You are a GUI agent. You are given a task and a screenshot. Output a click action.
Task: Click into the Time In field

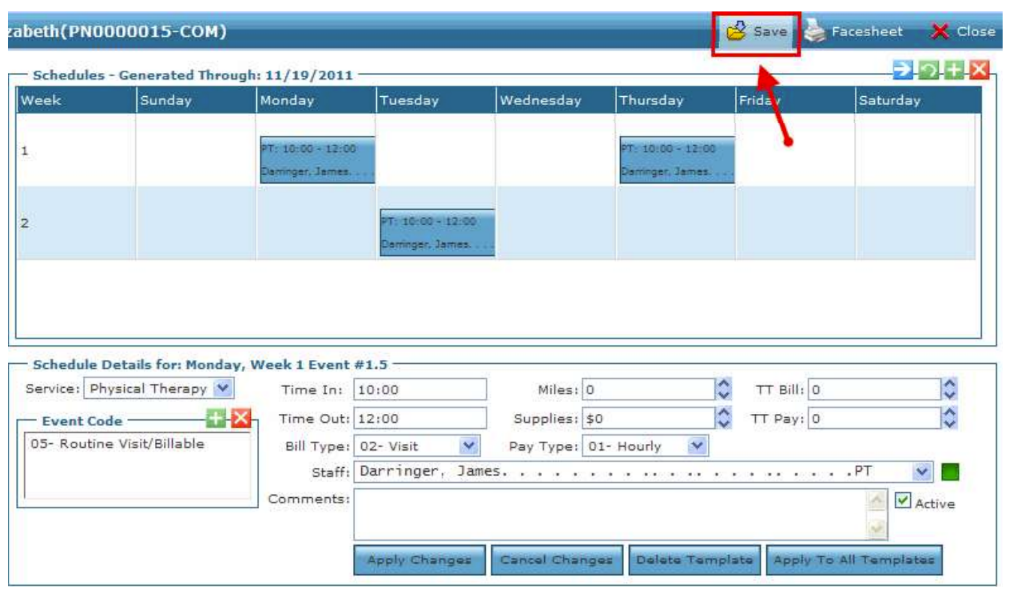[x=420, y=389]
